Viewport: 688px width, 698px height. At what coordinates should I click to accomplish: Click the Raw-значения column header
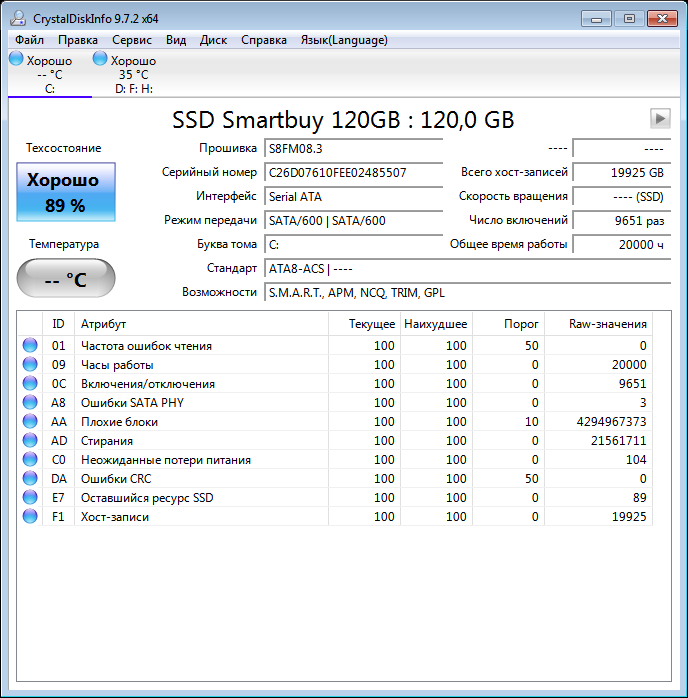click(607, 324)
